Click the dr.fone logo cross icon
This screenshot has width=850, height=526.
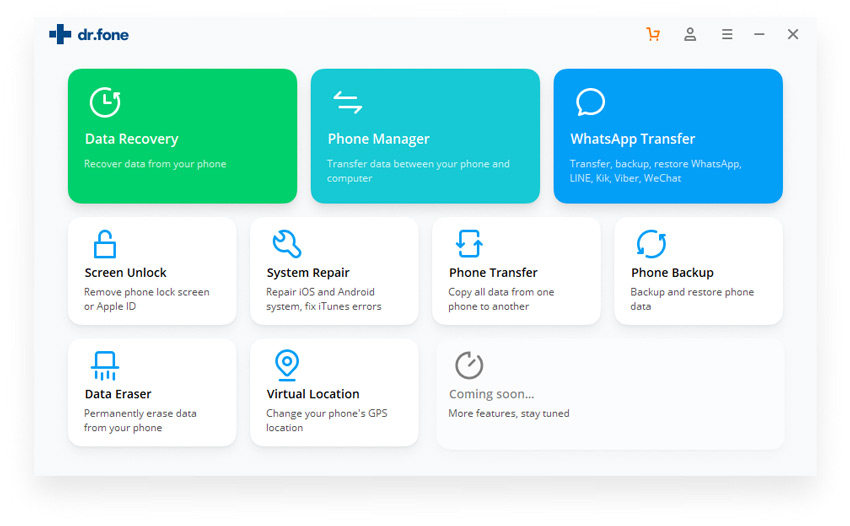pyautogui.click(x=60, y=34)
